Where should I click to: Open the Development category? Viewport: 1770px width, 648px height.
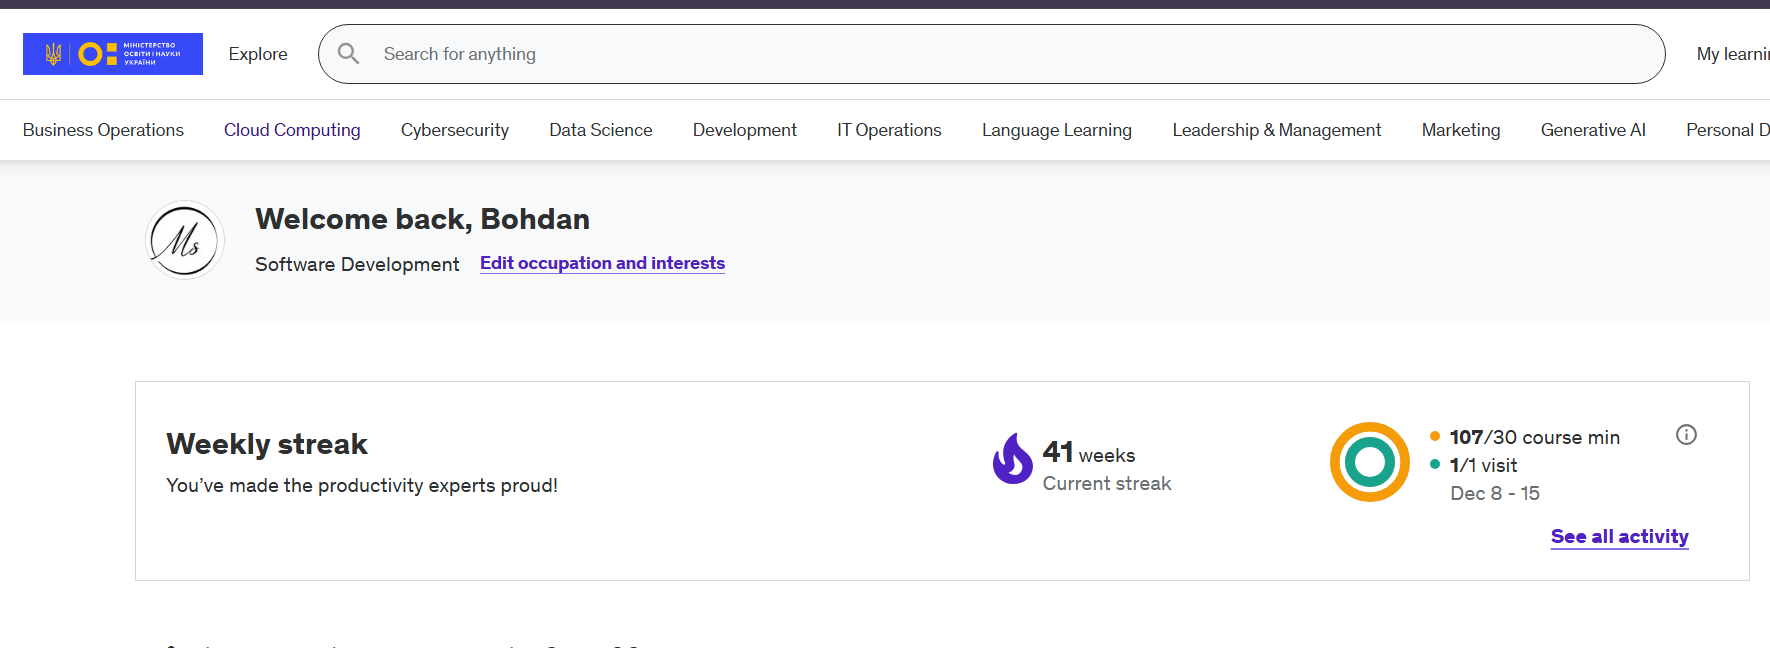click(x=745, y=130)
